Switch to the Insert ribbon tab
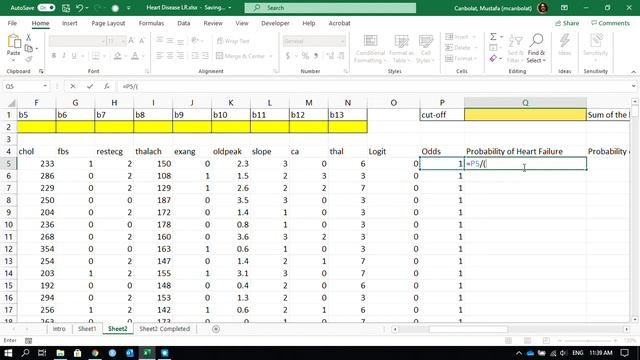The image size is (640, 360). [x=69, y=23]
